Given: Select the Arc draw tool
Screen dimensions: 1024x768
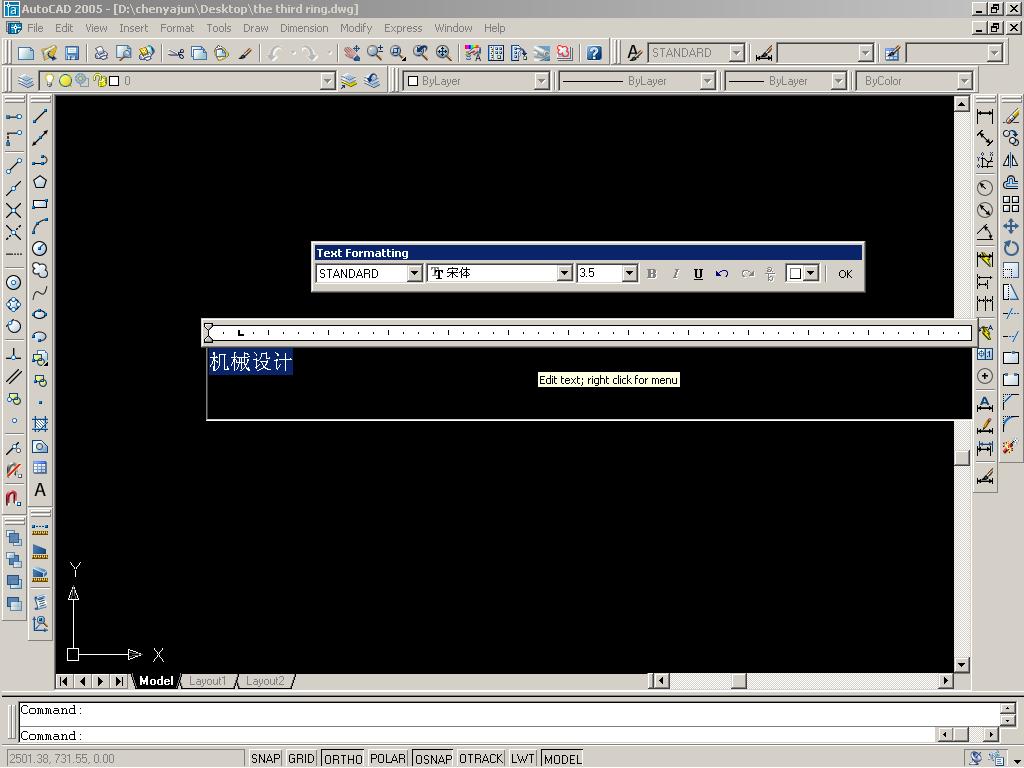Looking at the screenshot, I should [40, 227].
